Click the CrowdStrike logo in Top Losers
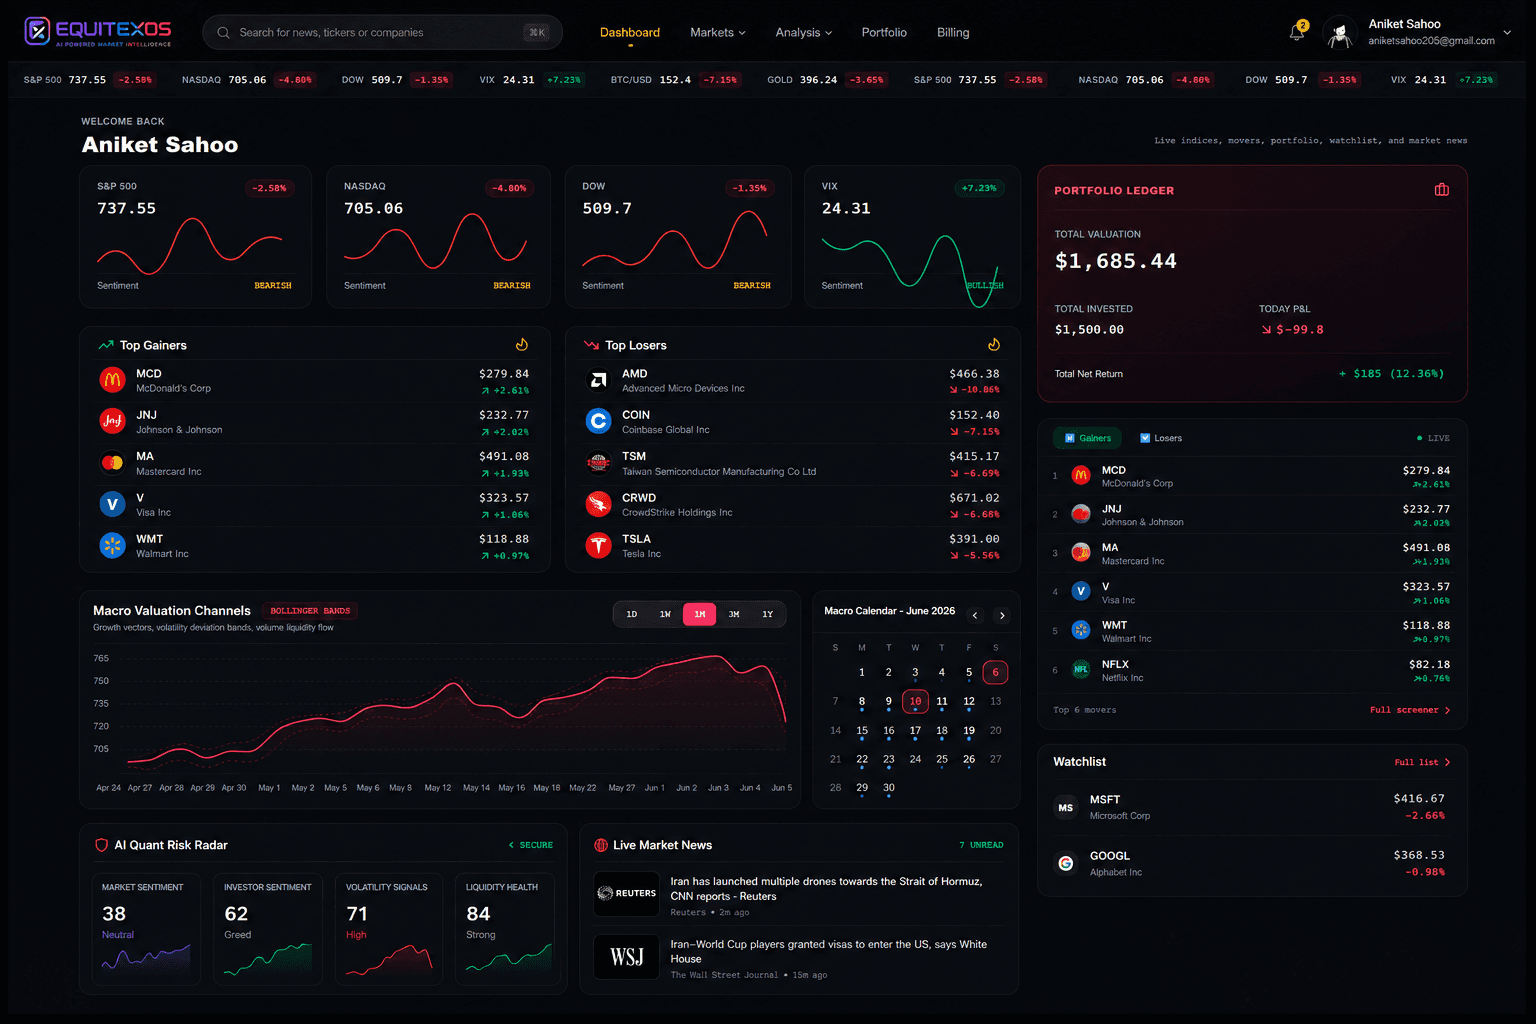This screenshot has height=1024, width=1536. click(x=598, y=504)
